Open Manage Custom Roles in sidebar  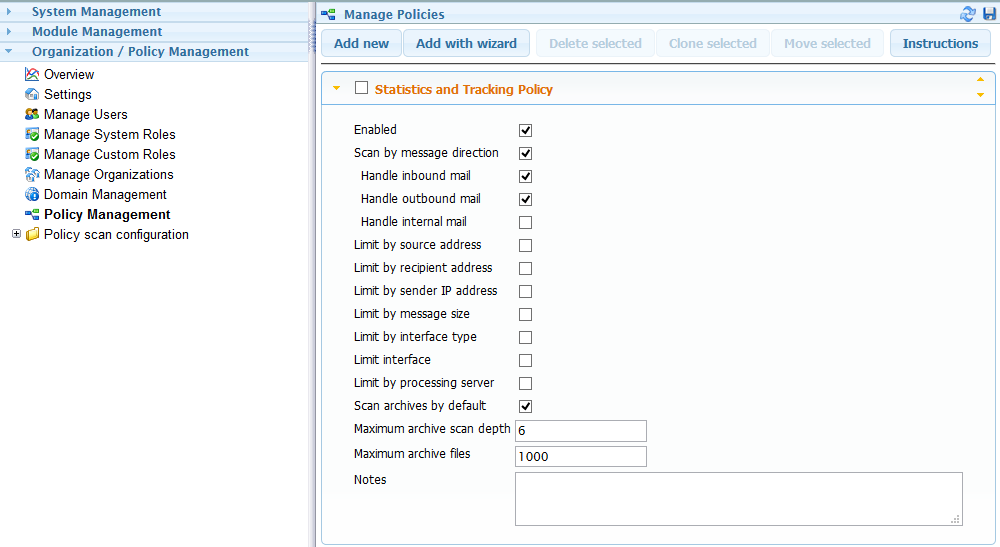point(109,154)
